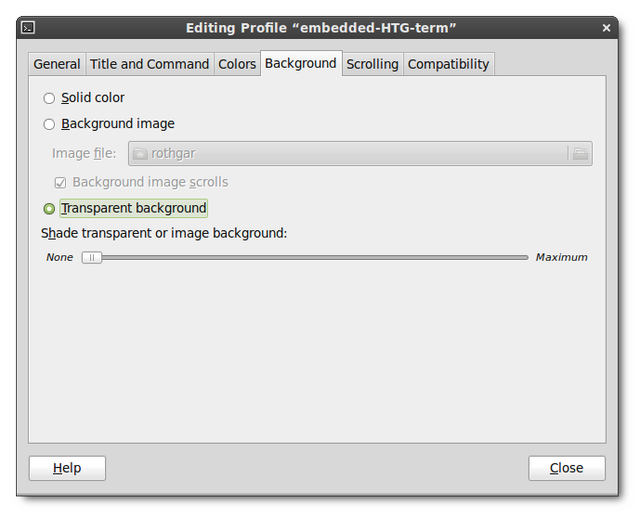Select the Background tab

tap(300, 63)
